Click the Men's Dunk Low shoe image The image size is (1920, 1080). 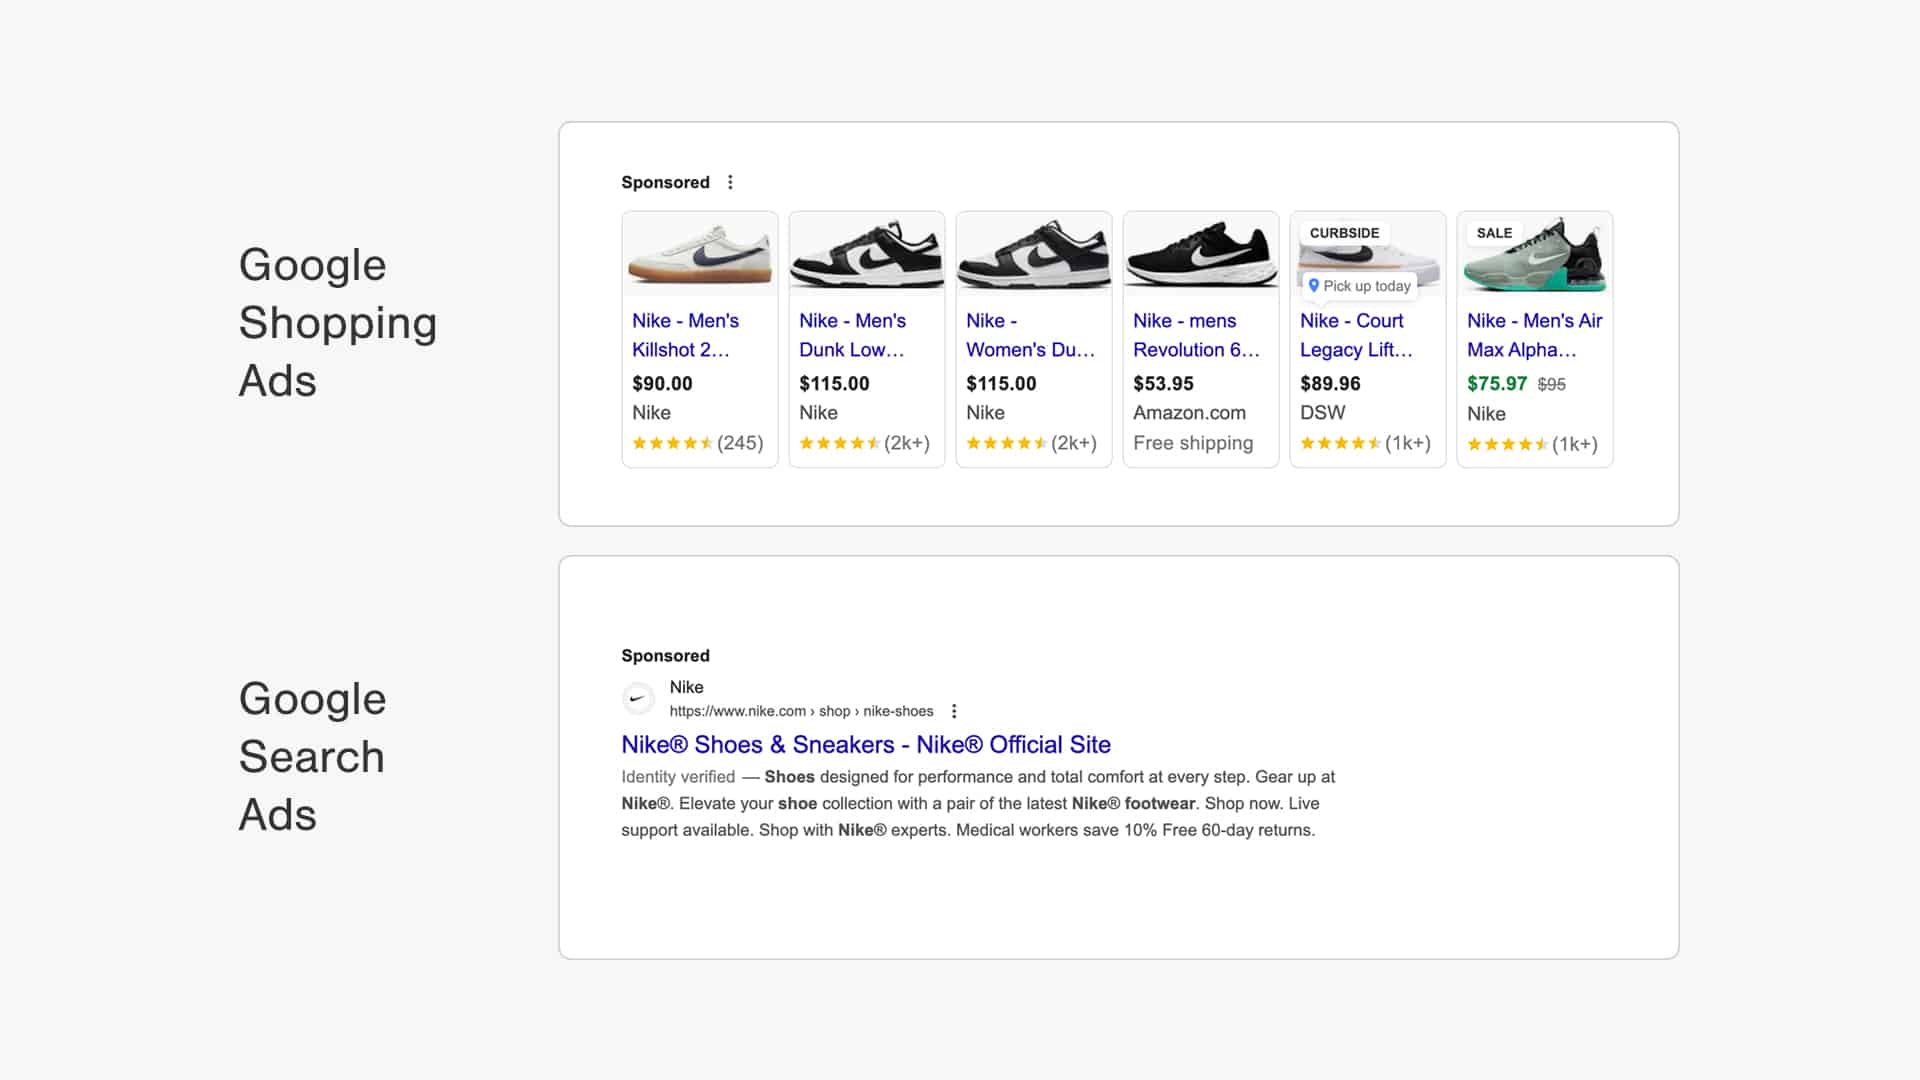867,254
